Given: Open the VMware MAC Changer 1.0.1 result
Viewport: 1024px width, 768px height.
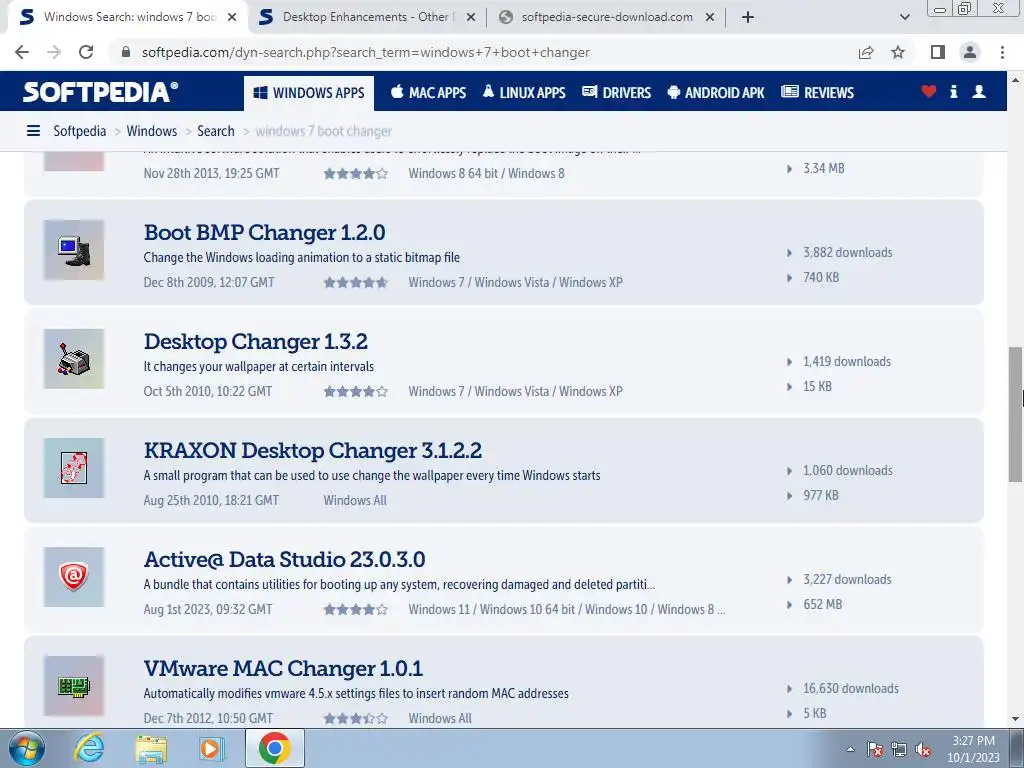Looking at the screenshot, I should pos(283,669).
